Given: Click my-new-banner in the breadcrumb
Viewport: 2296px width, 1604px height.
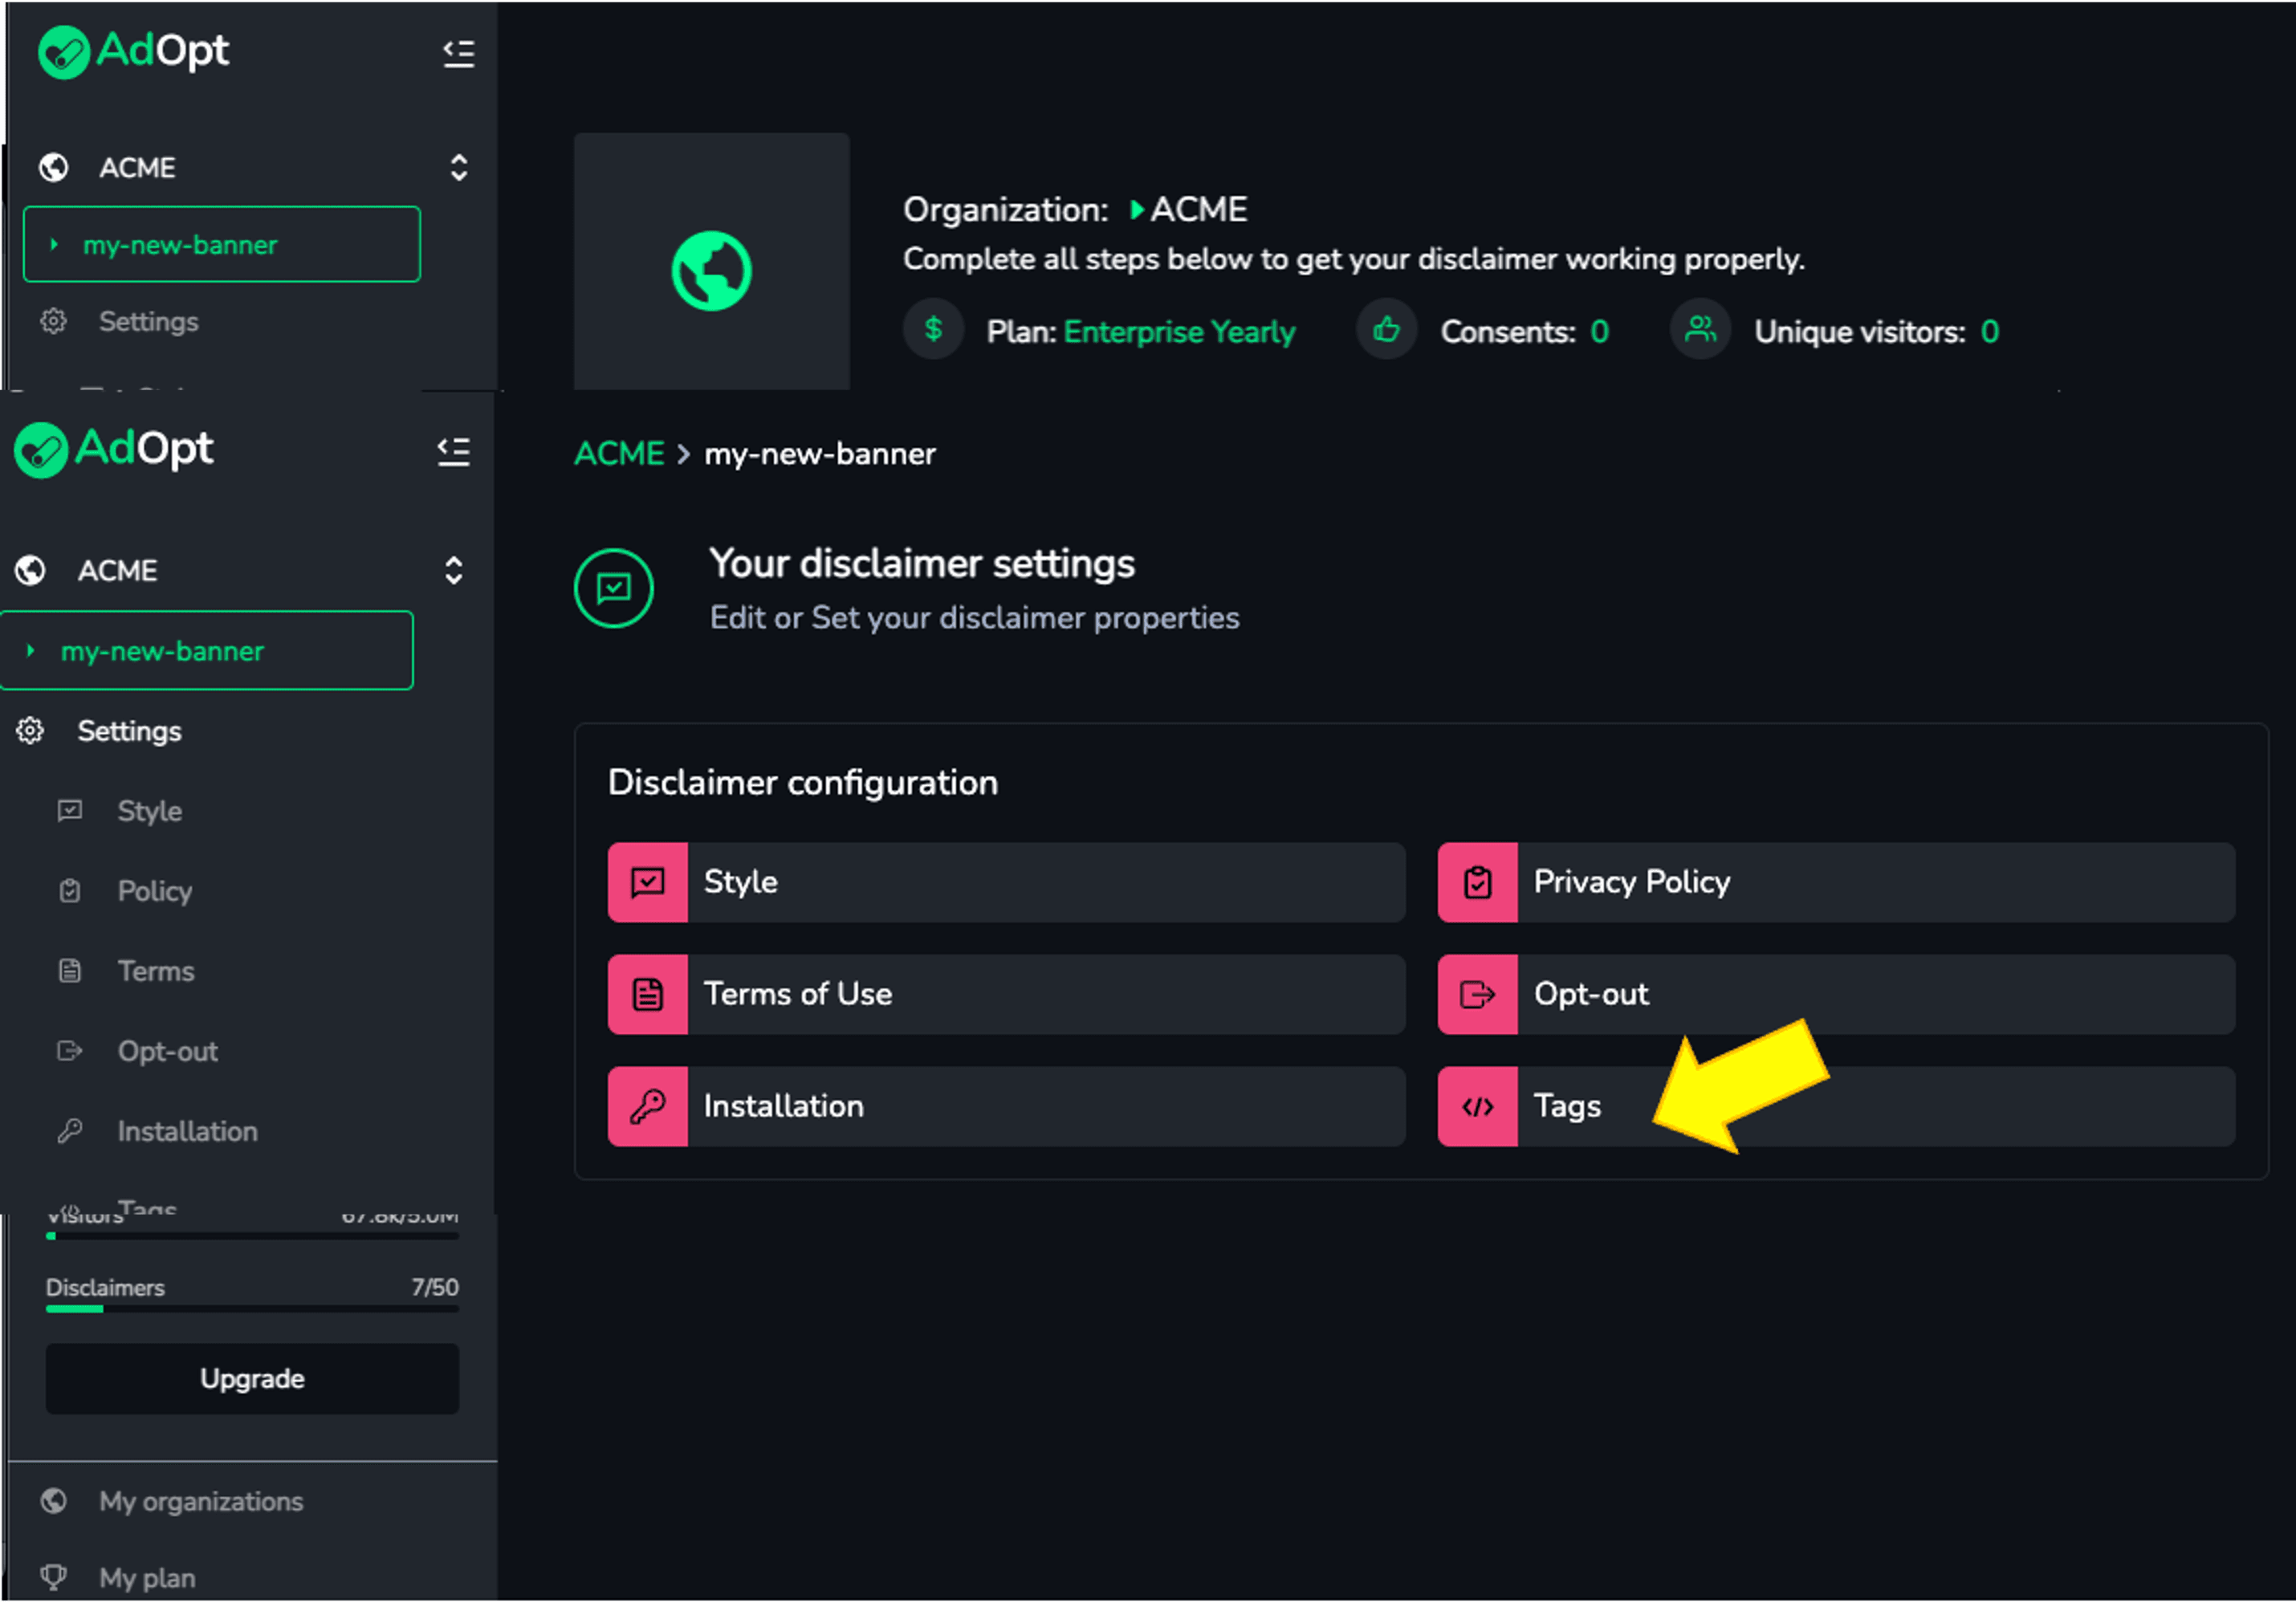Looking at the screenshot, I should click(x=820, y=454).
